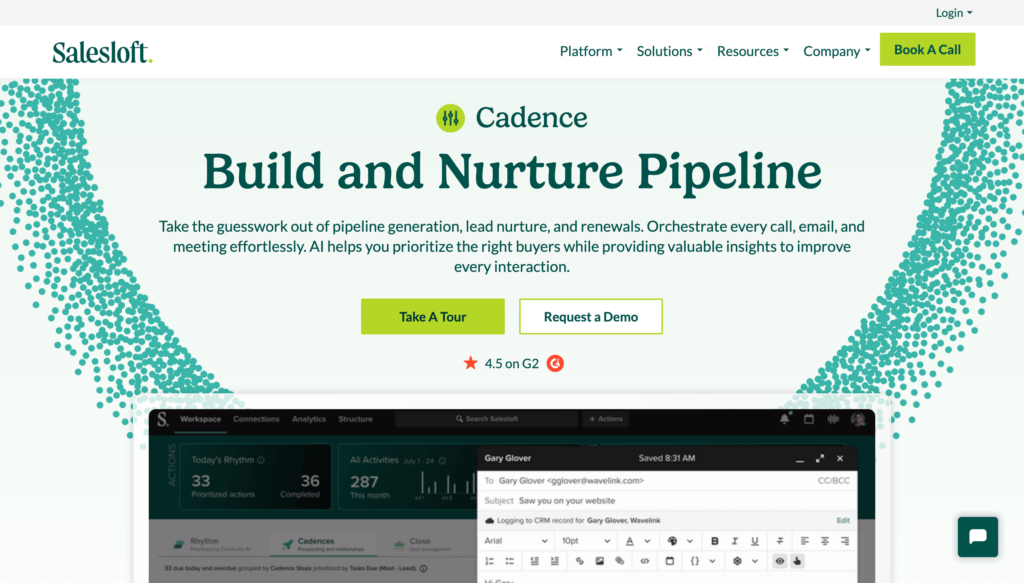Switch to the Structure tab
The width and height of the screenshot is (1024, 583).
pyautogui.click(x=355, y=419)
